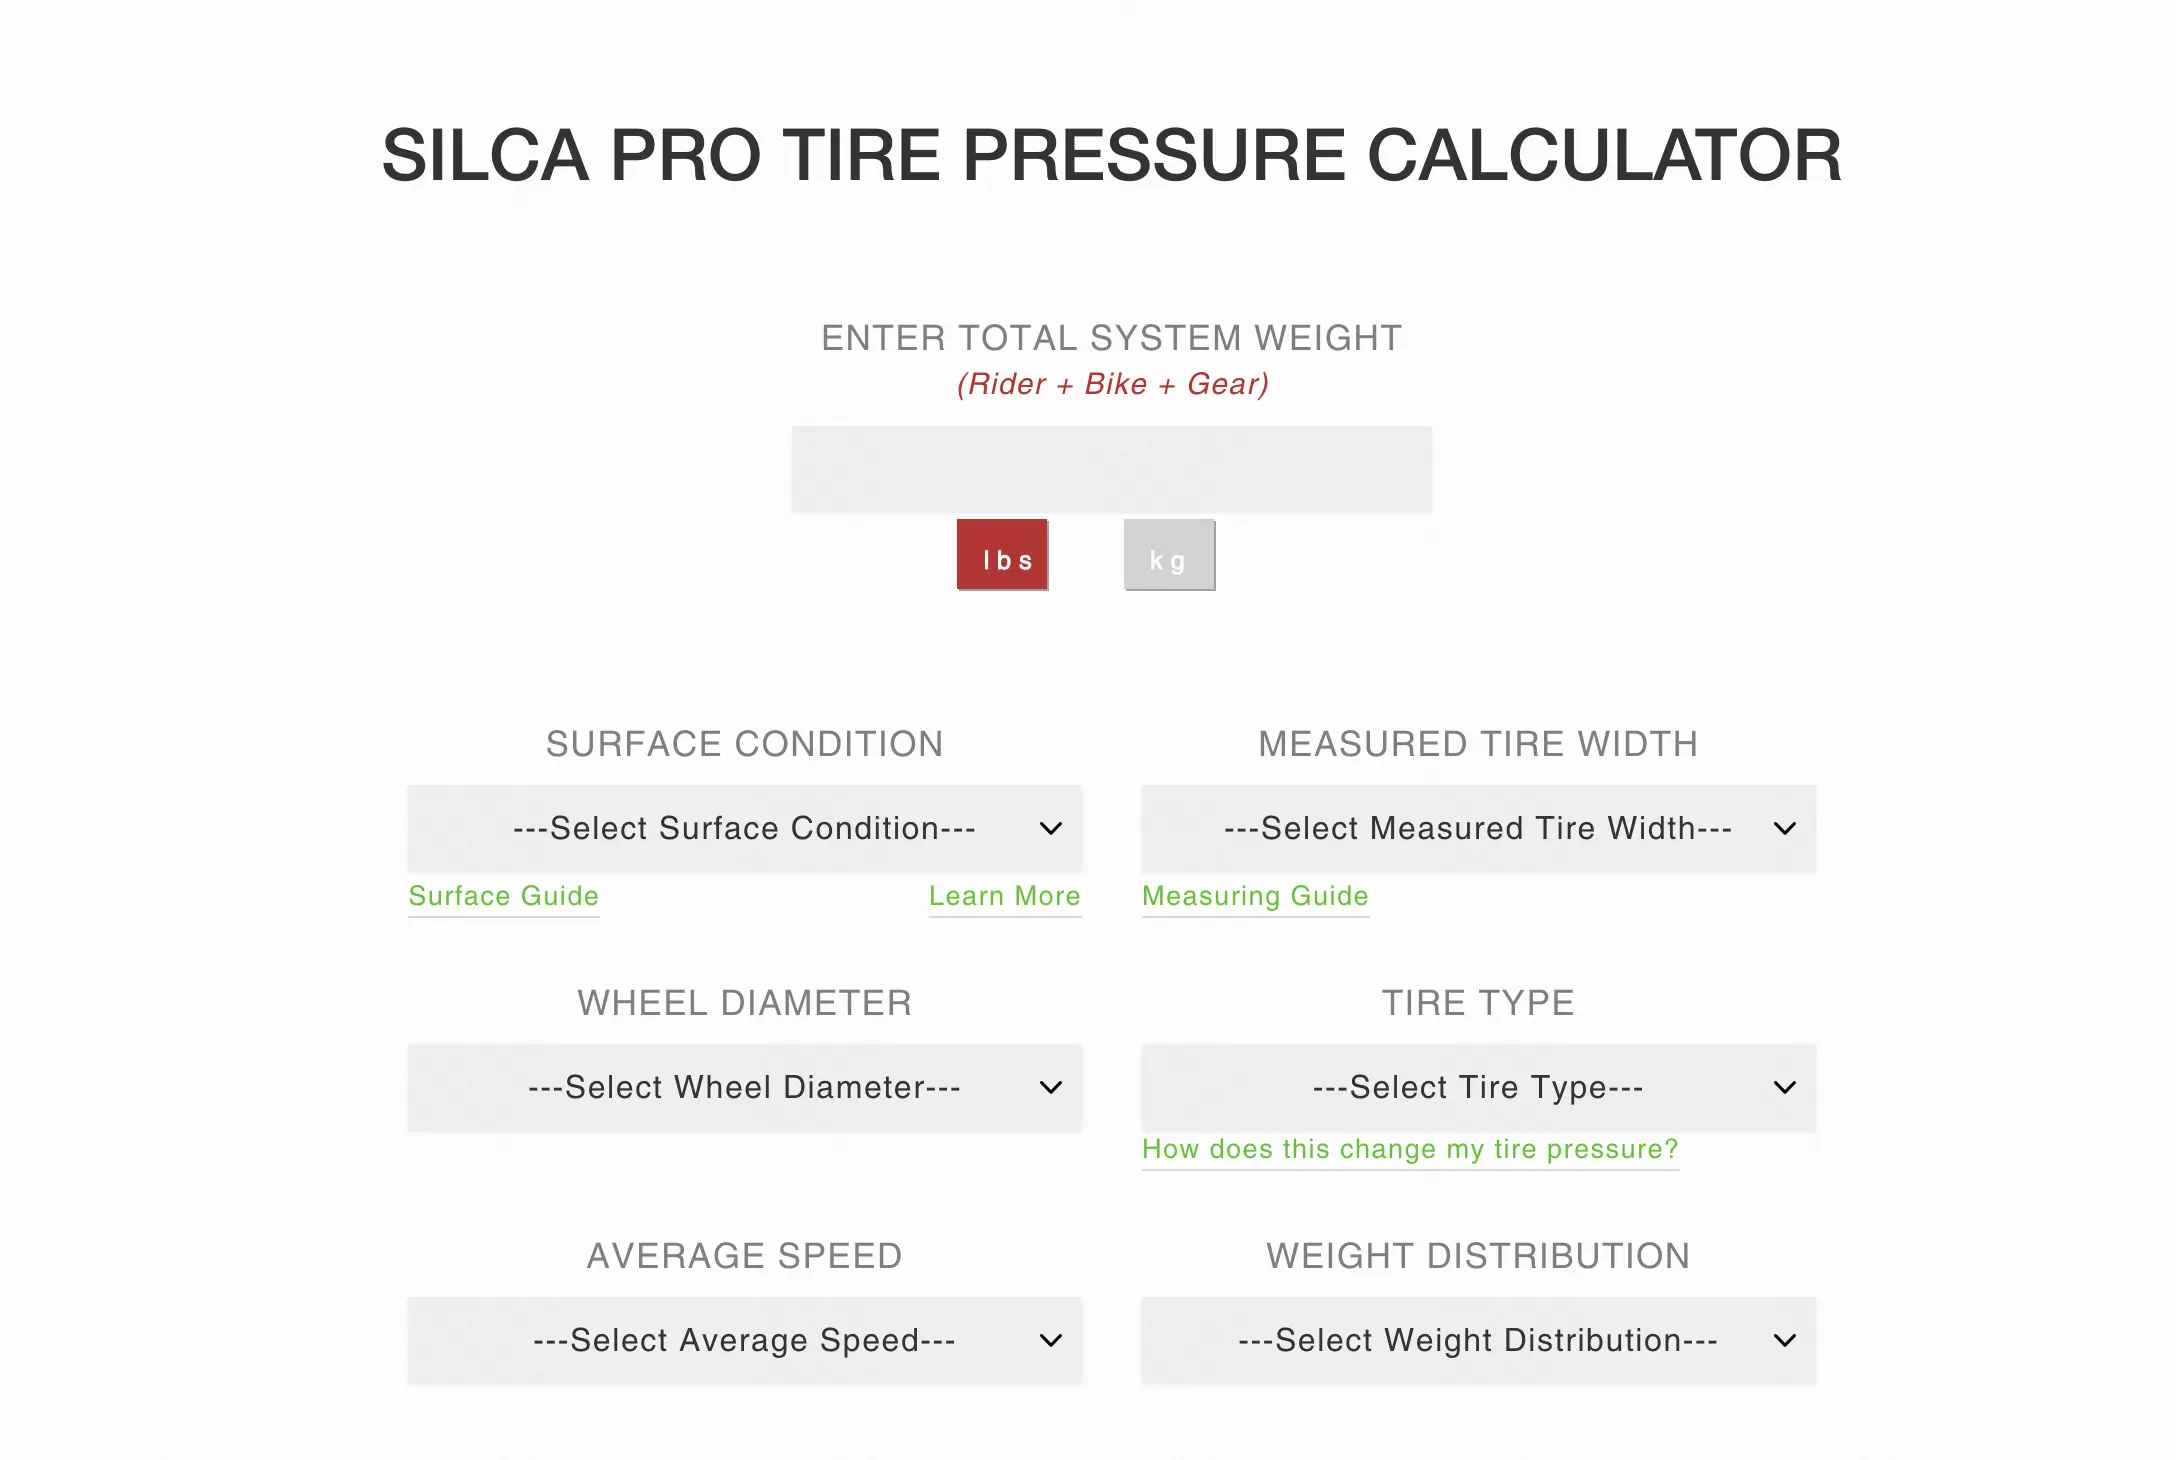Open the Wheel Diameter dropdown
The height and width of the screenshot is (1460, 2176).
743,1088
